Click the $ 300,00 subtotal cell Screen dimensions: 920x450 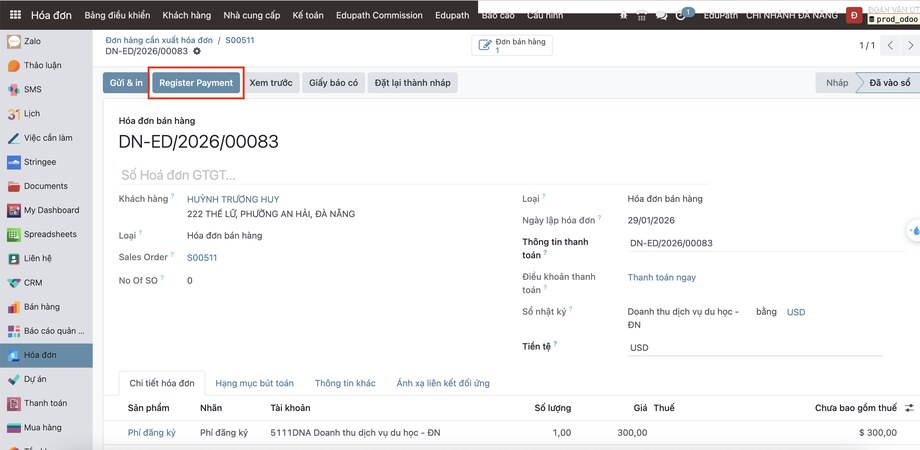(878, 433)
